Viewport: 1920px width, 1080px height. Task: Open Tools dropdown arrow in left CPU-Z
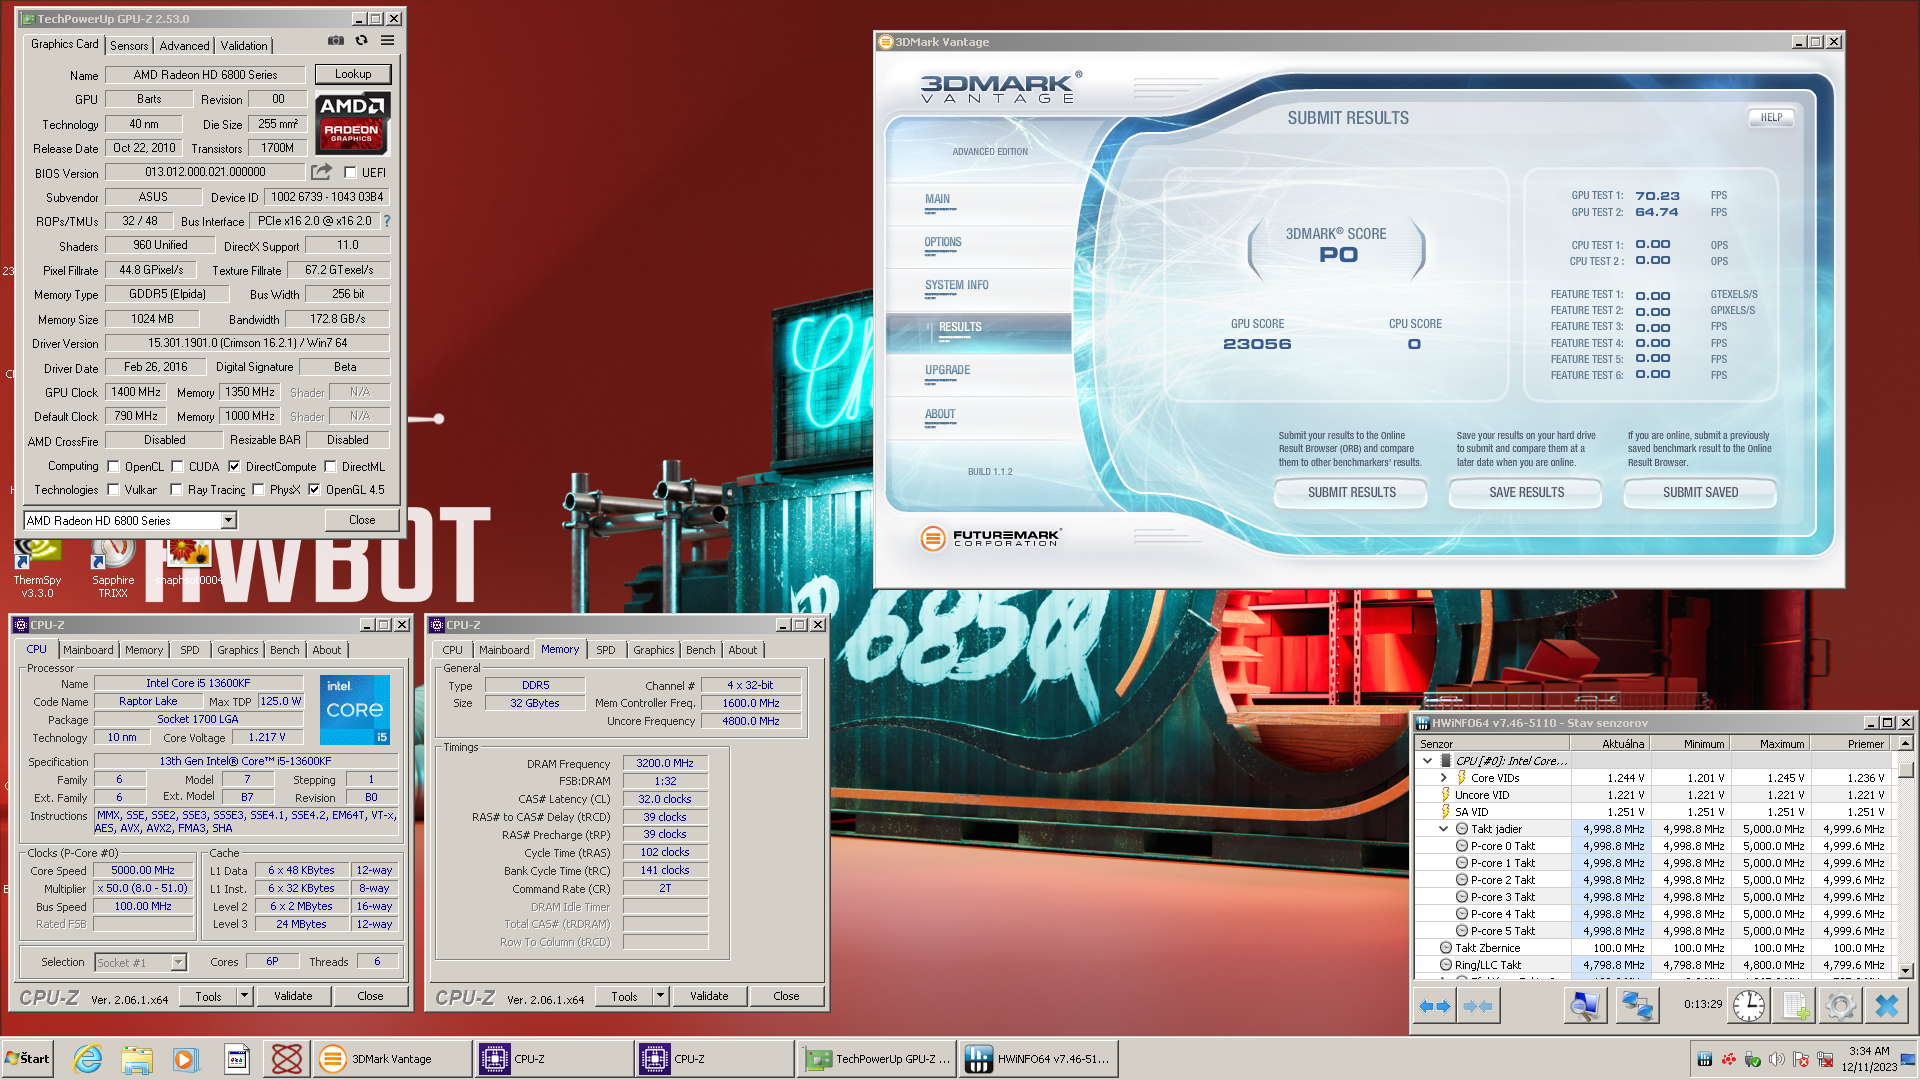click(244, 996)
